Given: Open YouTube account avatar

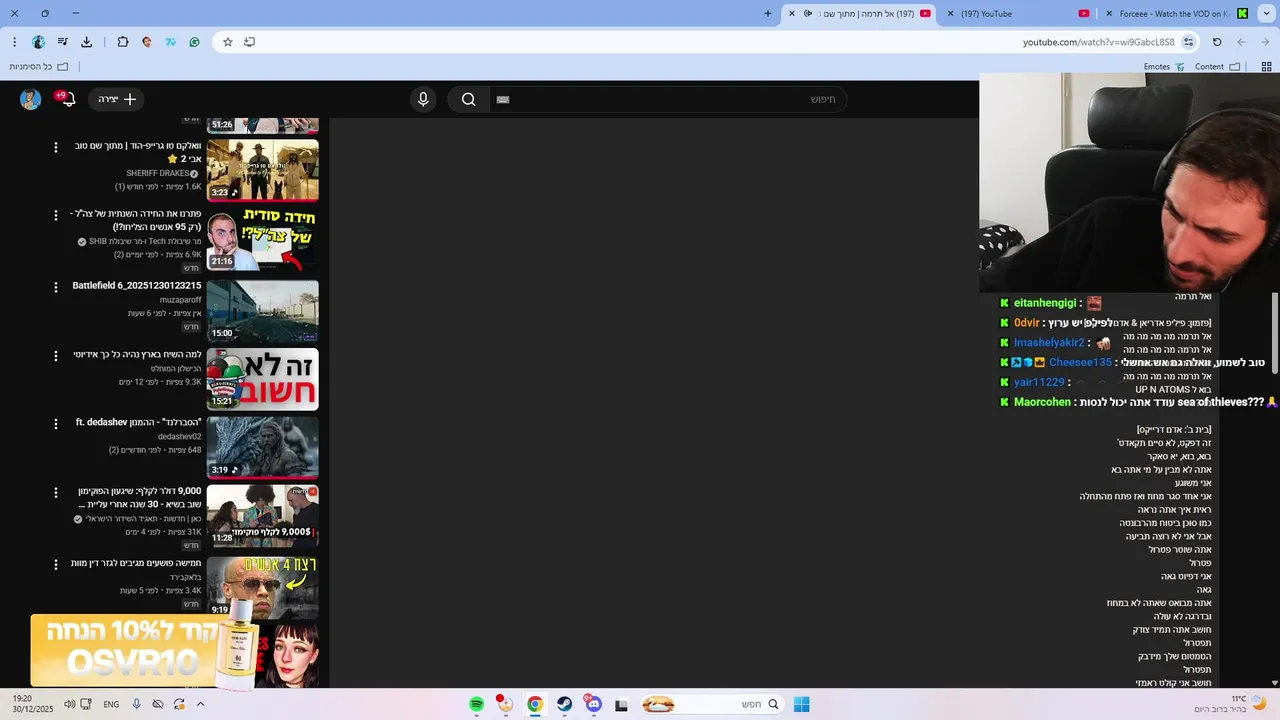Looking at the screenshot, I should tap(30, 99).
